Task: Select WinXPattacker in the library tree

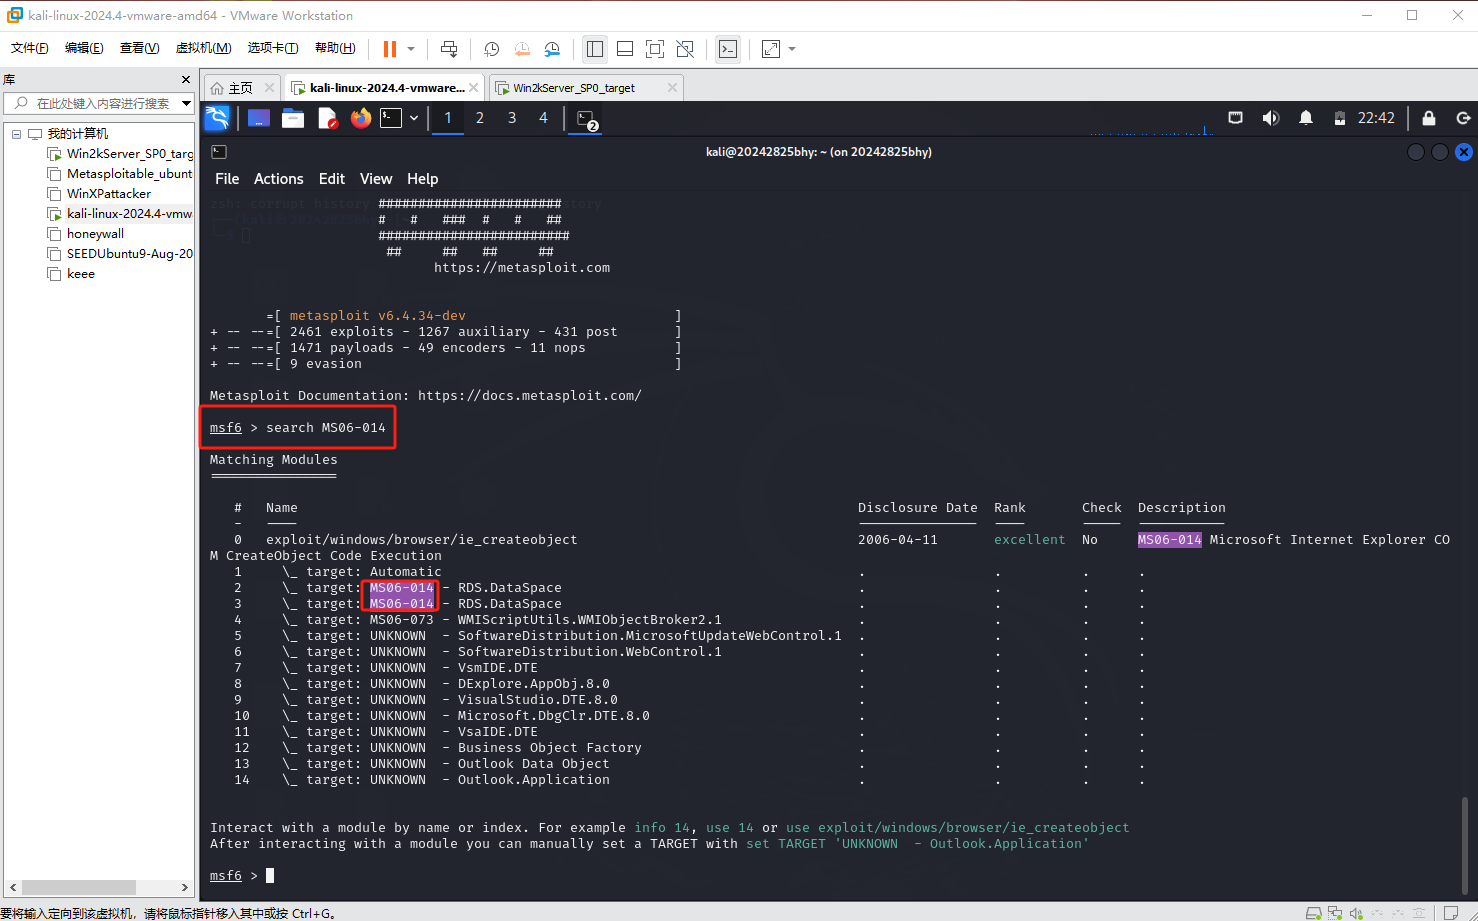Action: click(x=100, y=194)
